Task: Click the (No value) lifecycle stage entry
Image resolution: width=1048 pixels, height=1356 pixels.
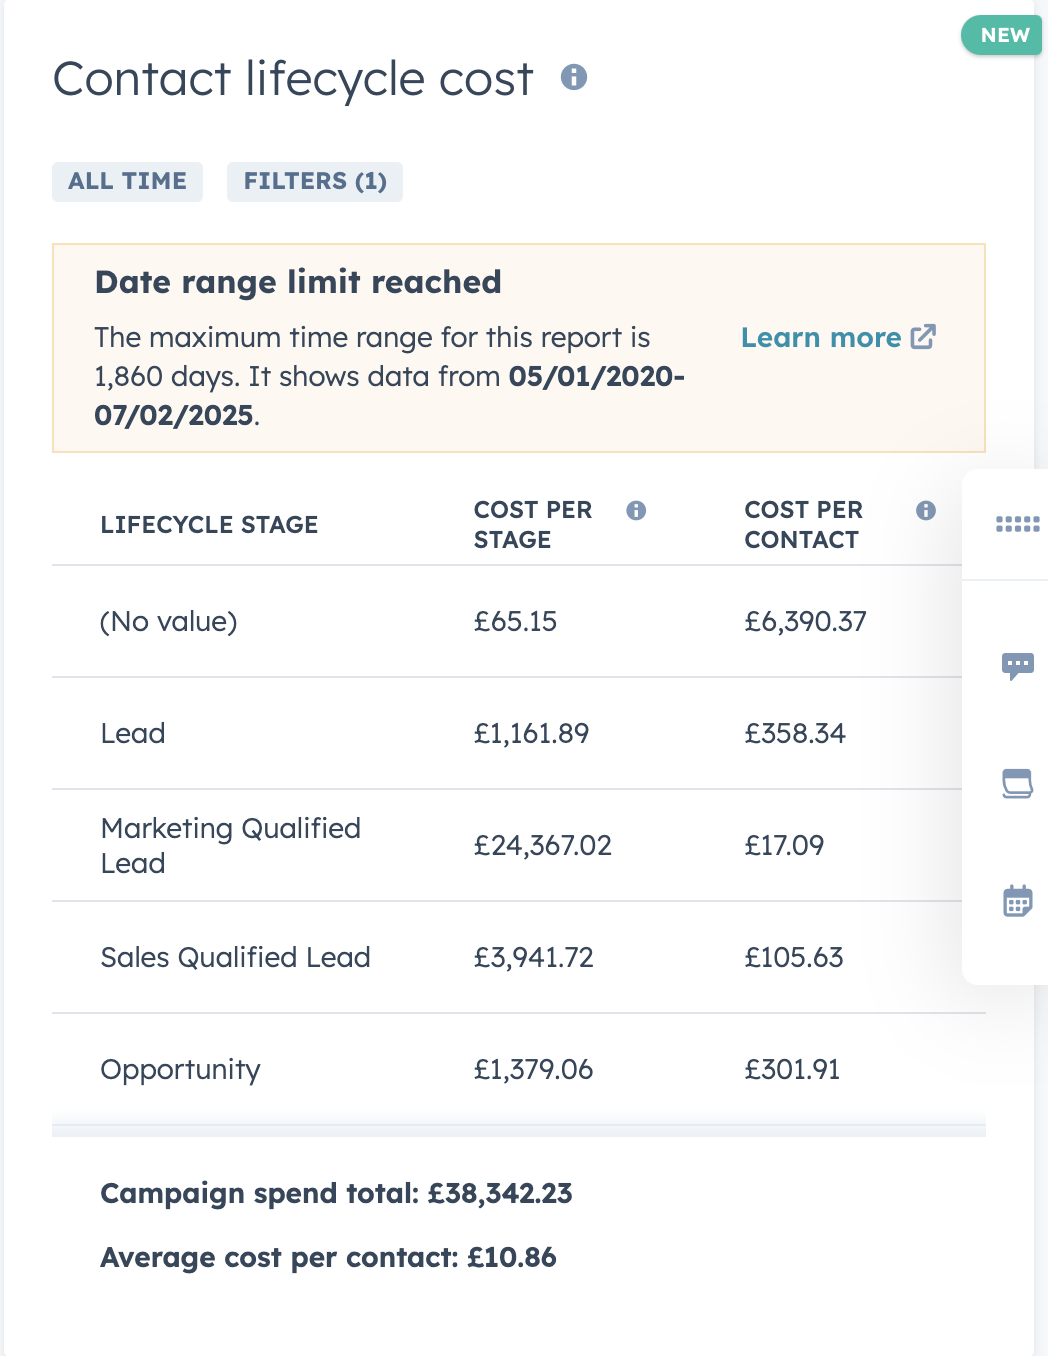Action: [x=169, y=621]
